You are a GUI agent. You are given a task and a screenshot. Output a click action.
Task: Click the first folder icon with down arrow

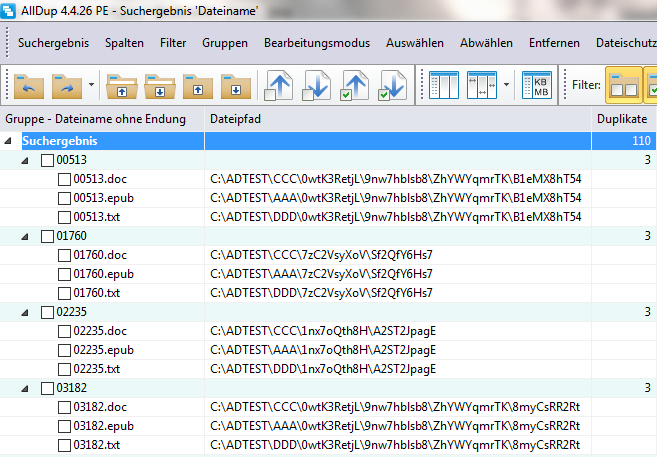pos(161,86)
